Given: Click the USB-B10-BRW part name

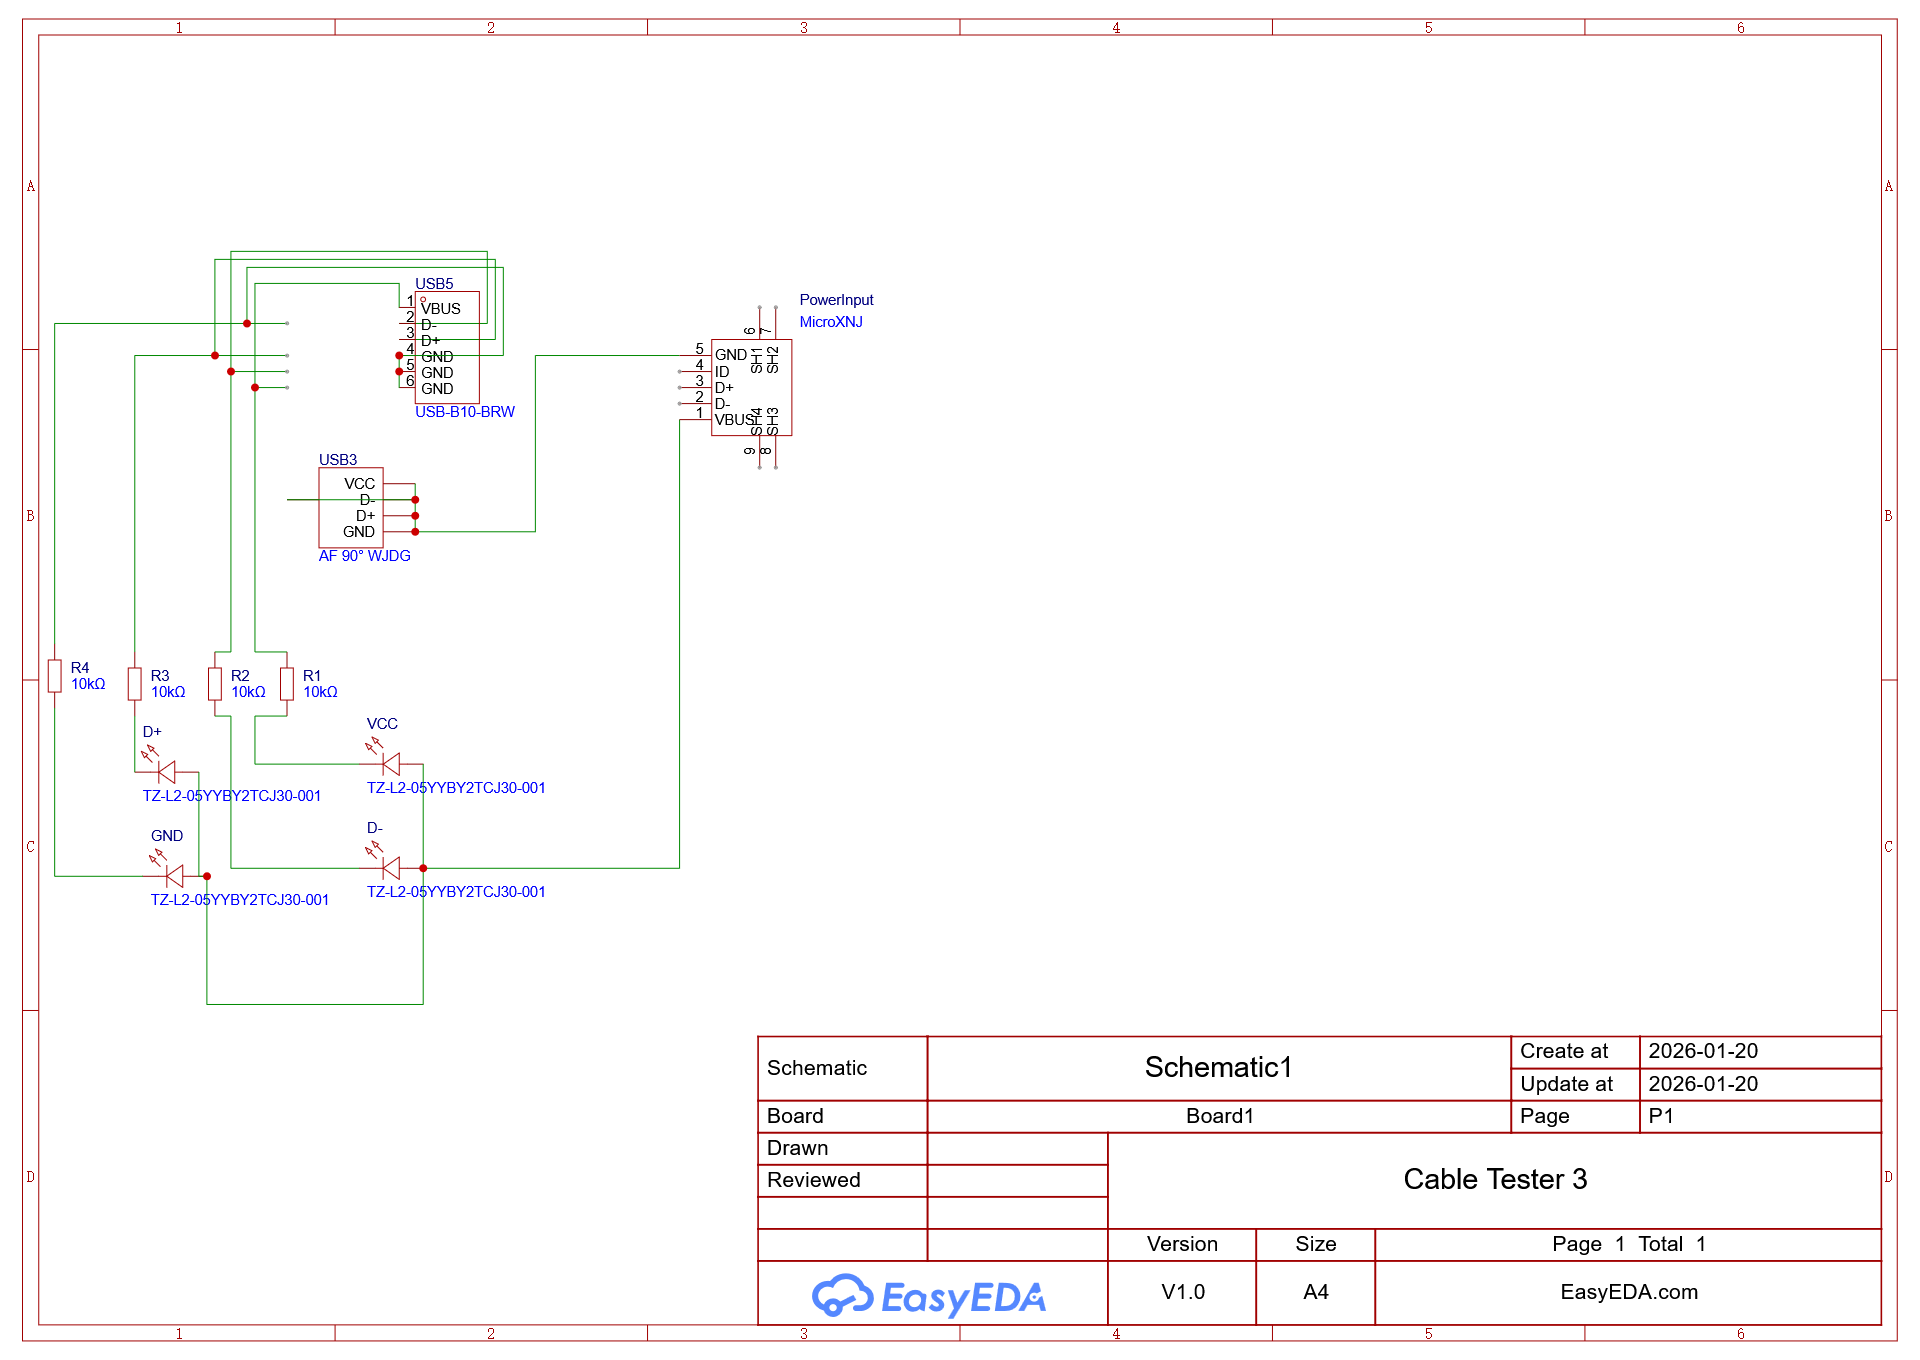Looking at the screenshot, I should [x=465, y=412].
